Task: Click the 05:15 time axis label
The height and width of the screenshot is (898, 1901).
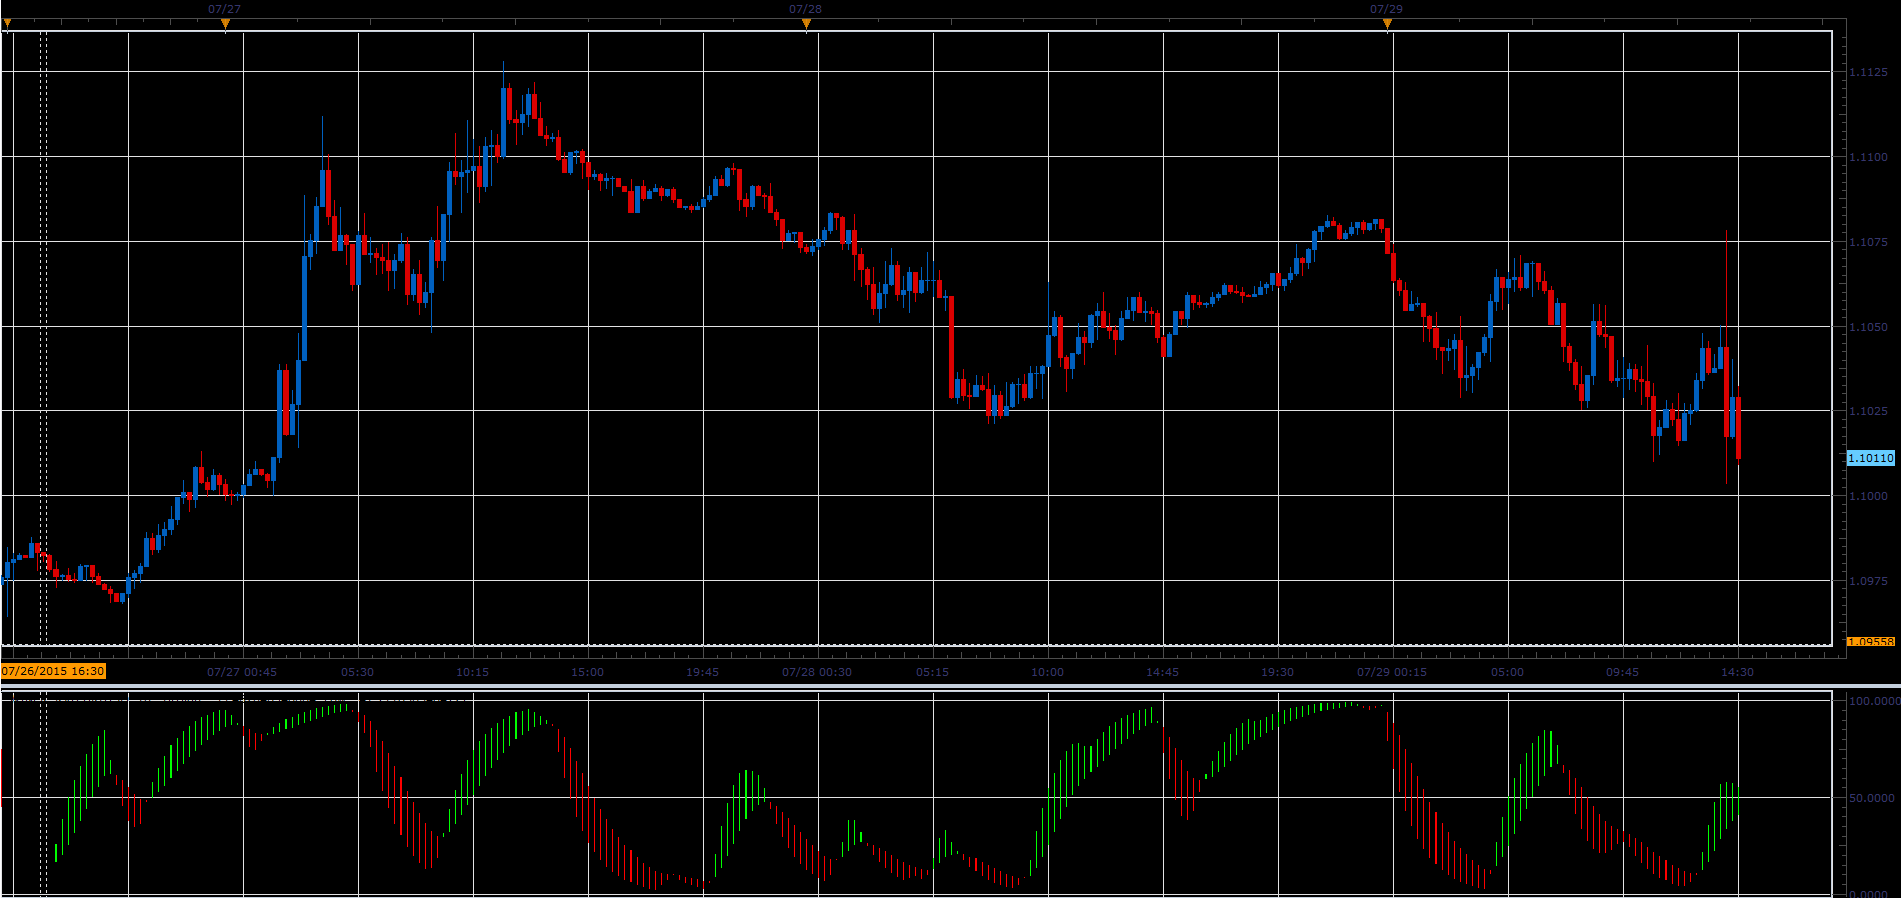Action: click(932, 672)
